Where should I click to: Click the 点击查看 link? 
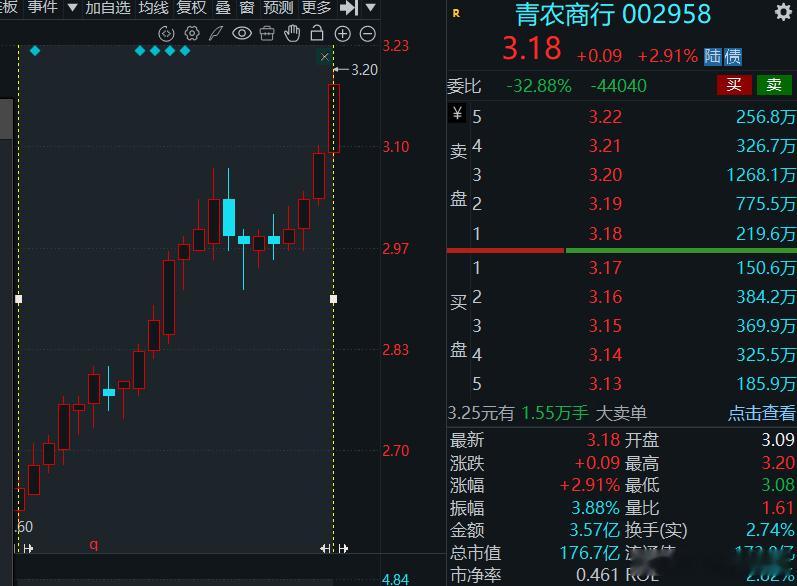(761, 413)
